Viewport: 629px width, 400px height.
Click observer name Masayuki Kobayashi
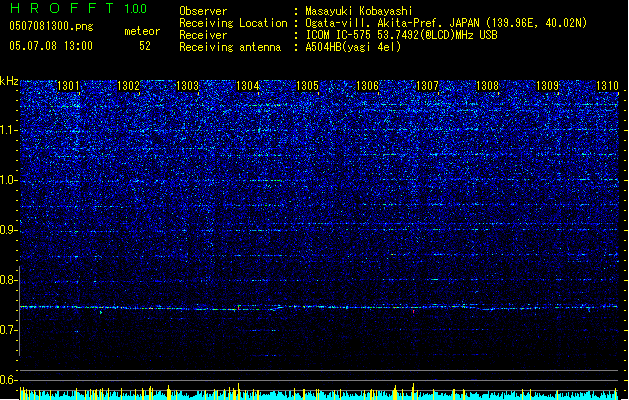click(359, 11)
